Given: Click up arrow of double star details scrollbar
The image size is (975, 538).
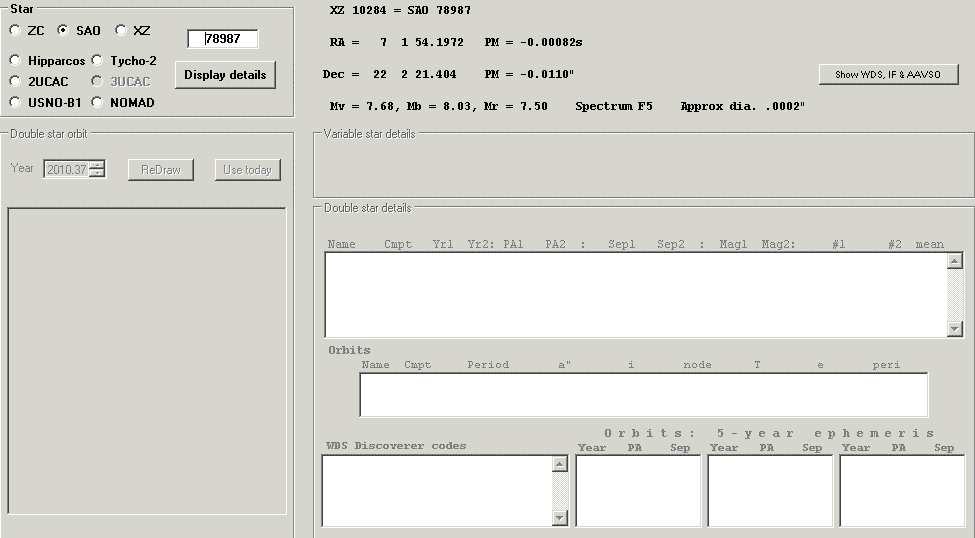Looking at the screenshot, I should [x=954, y=261].
